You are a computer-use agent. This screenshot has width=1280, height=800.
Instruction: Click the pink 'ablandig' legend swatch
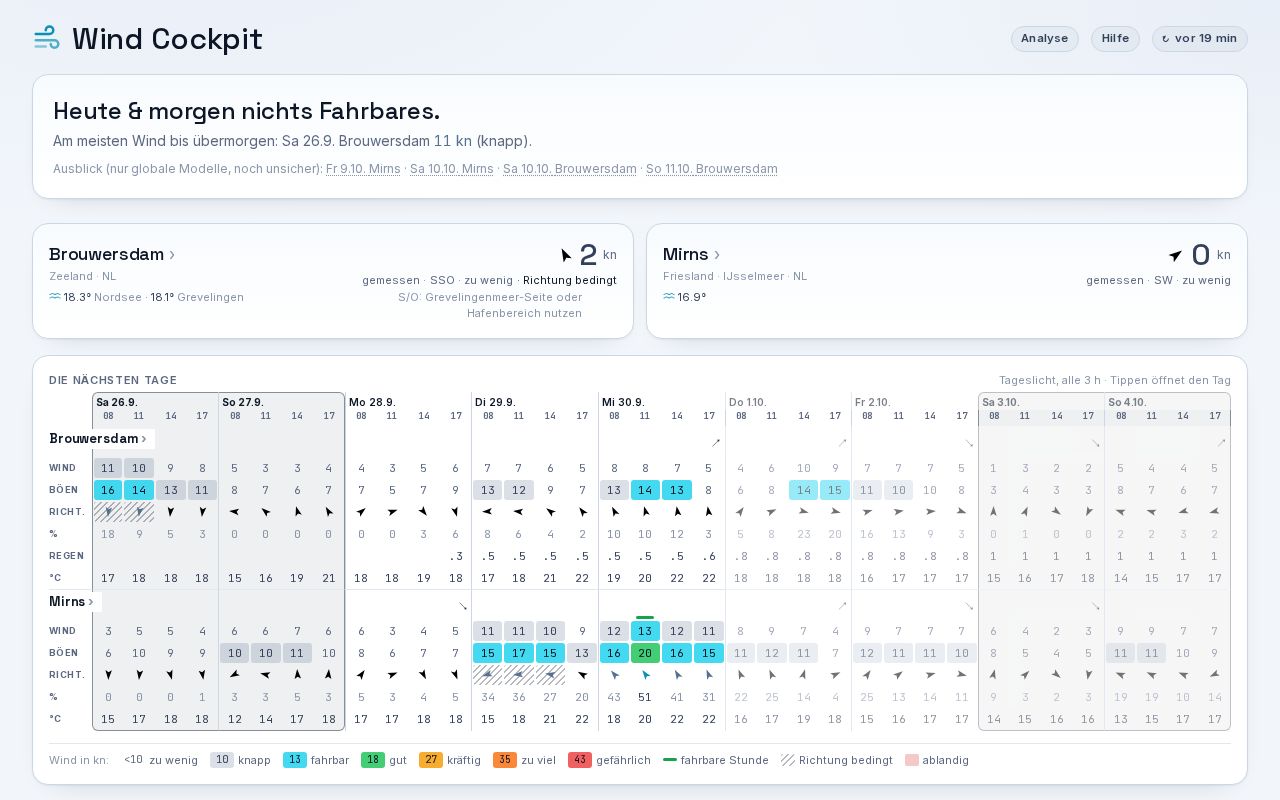click(912, 760)
